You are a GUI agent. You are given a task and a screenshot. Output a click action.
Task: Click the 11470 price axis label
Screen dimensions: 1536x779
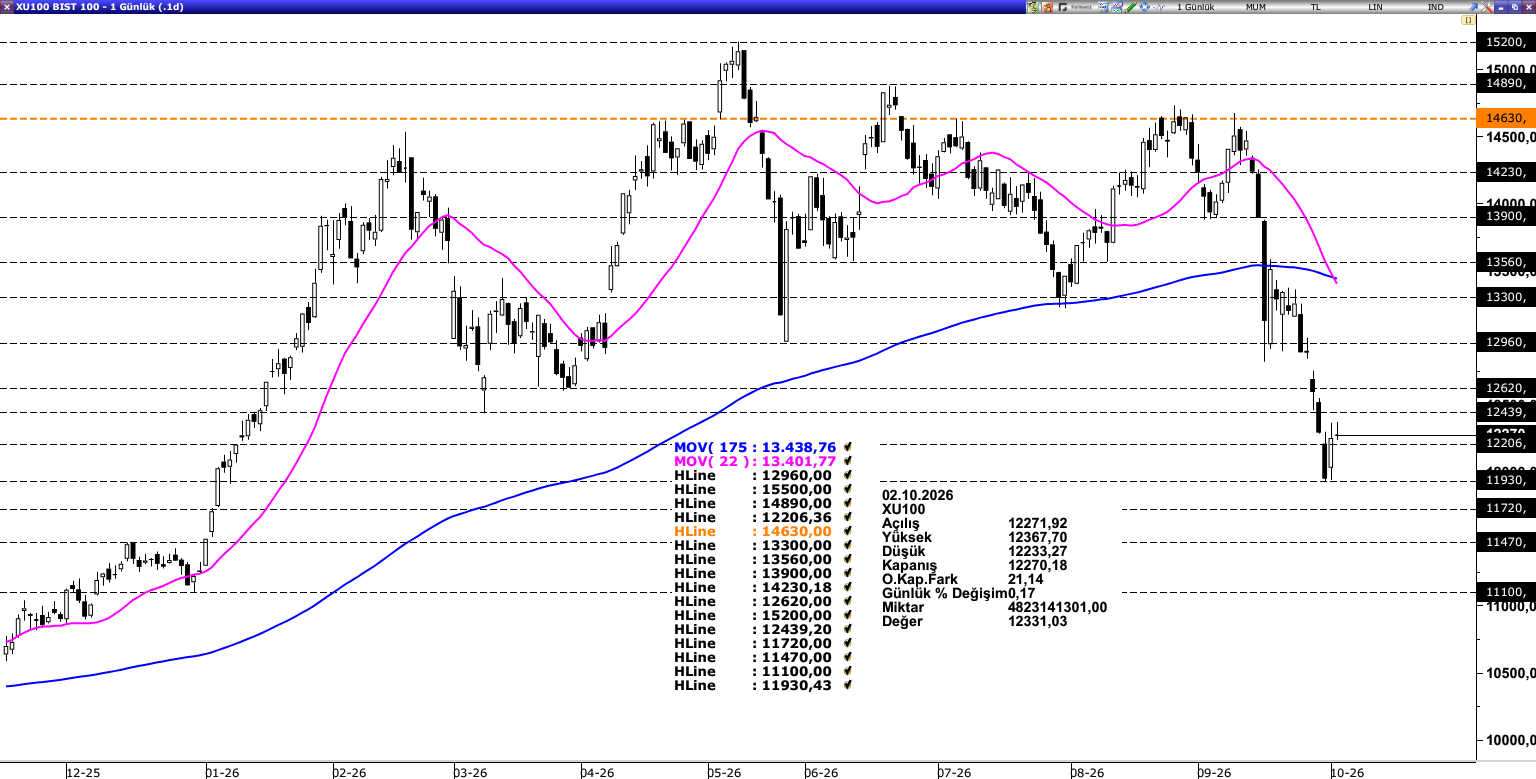coord(1505,542)
